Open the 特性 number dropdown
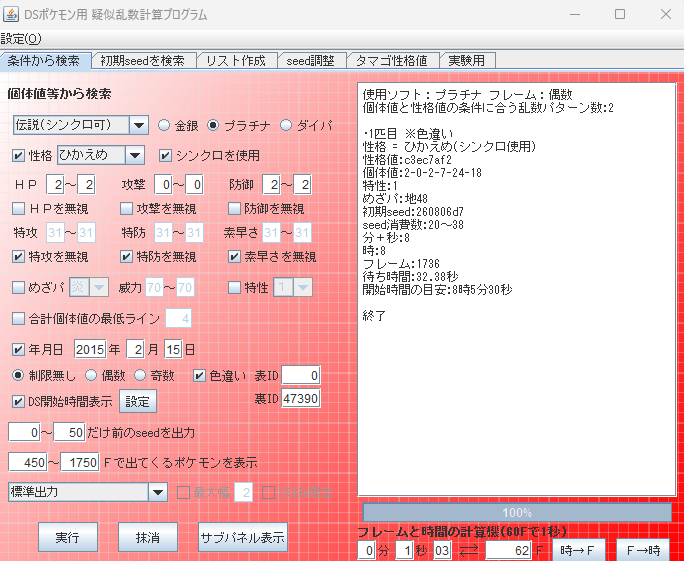 [x=303, y=287]
